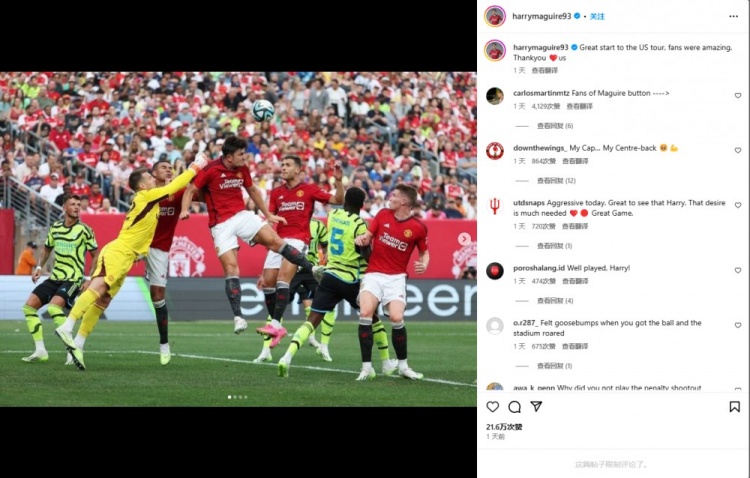Screen dimensions: 750x478
Task: Like carlosmartinmtz's comment heart
Action: click(x=738, y=96)
